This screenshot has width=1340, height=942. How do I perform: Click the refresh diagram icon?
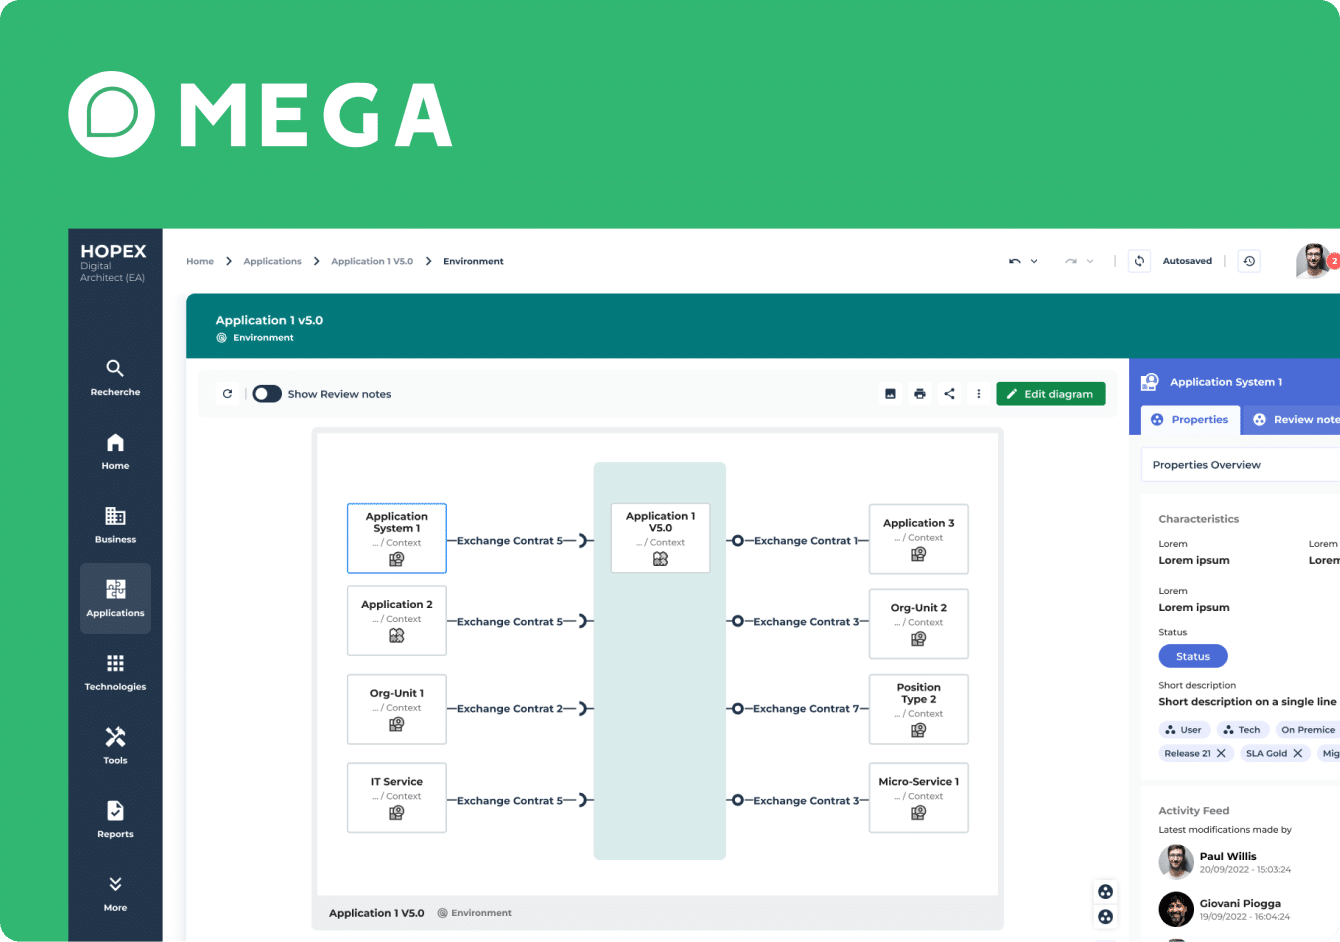(227, 394)
